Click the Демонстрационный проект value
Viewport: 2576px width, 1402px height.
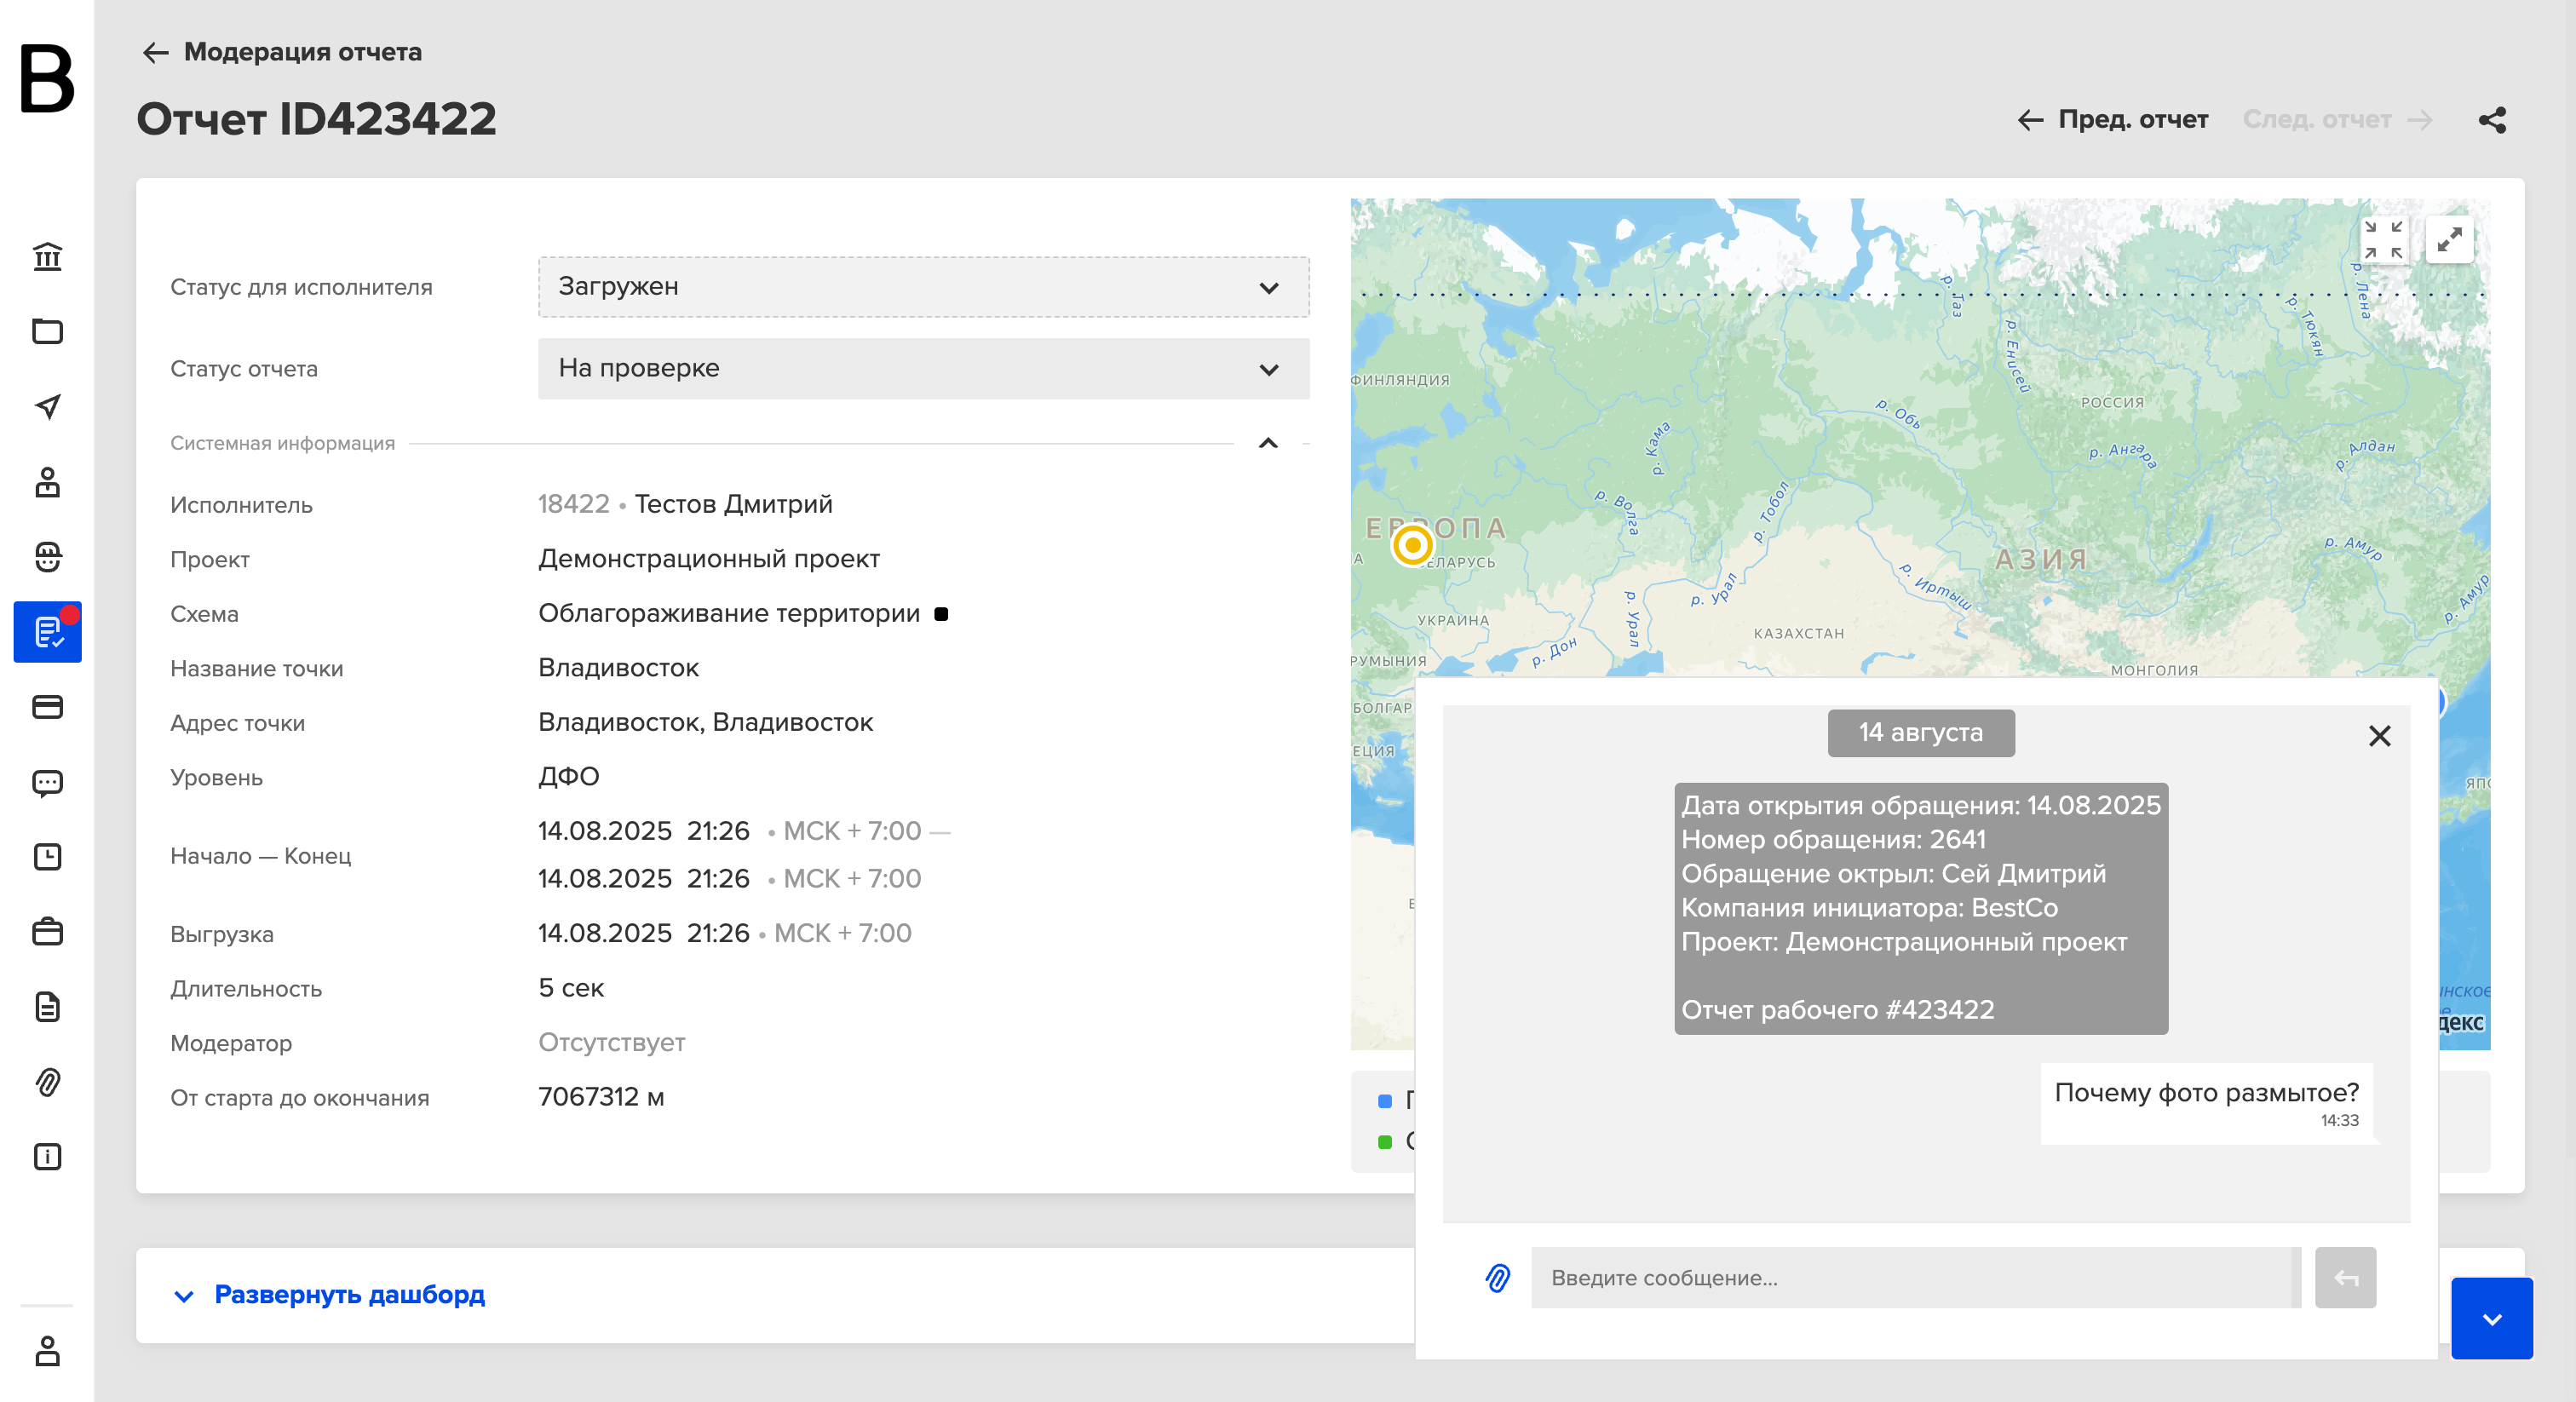[x=709, y=559]
